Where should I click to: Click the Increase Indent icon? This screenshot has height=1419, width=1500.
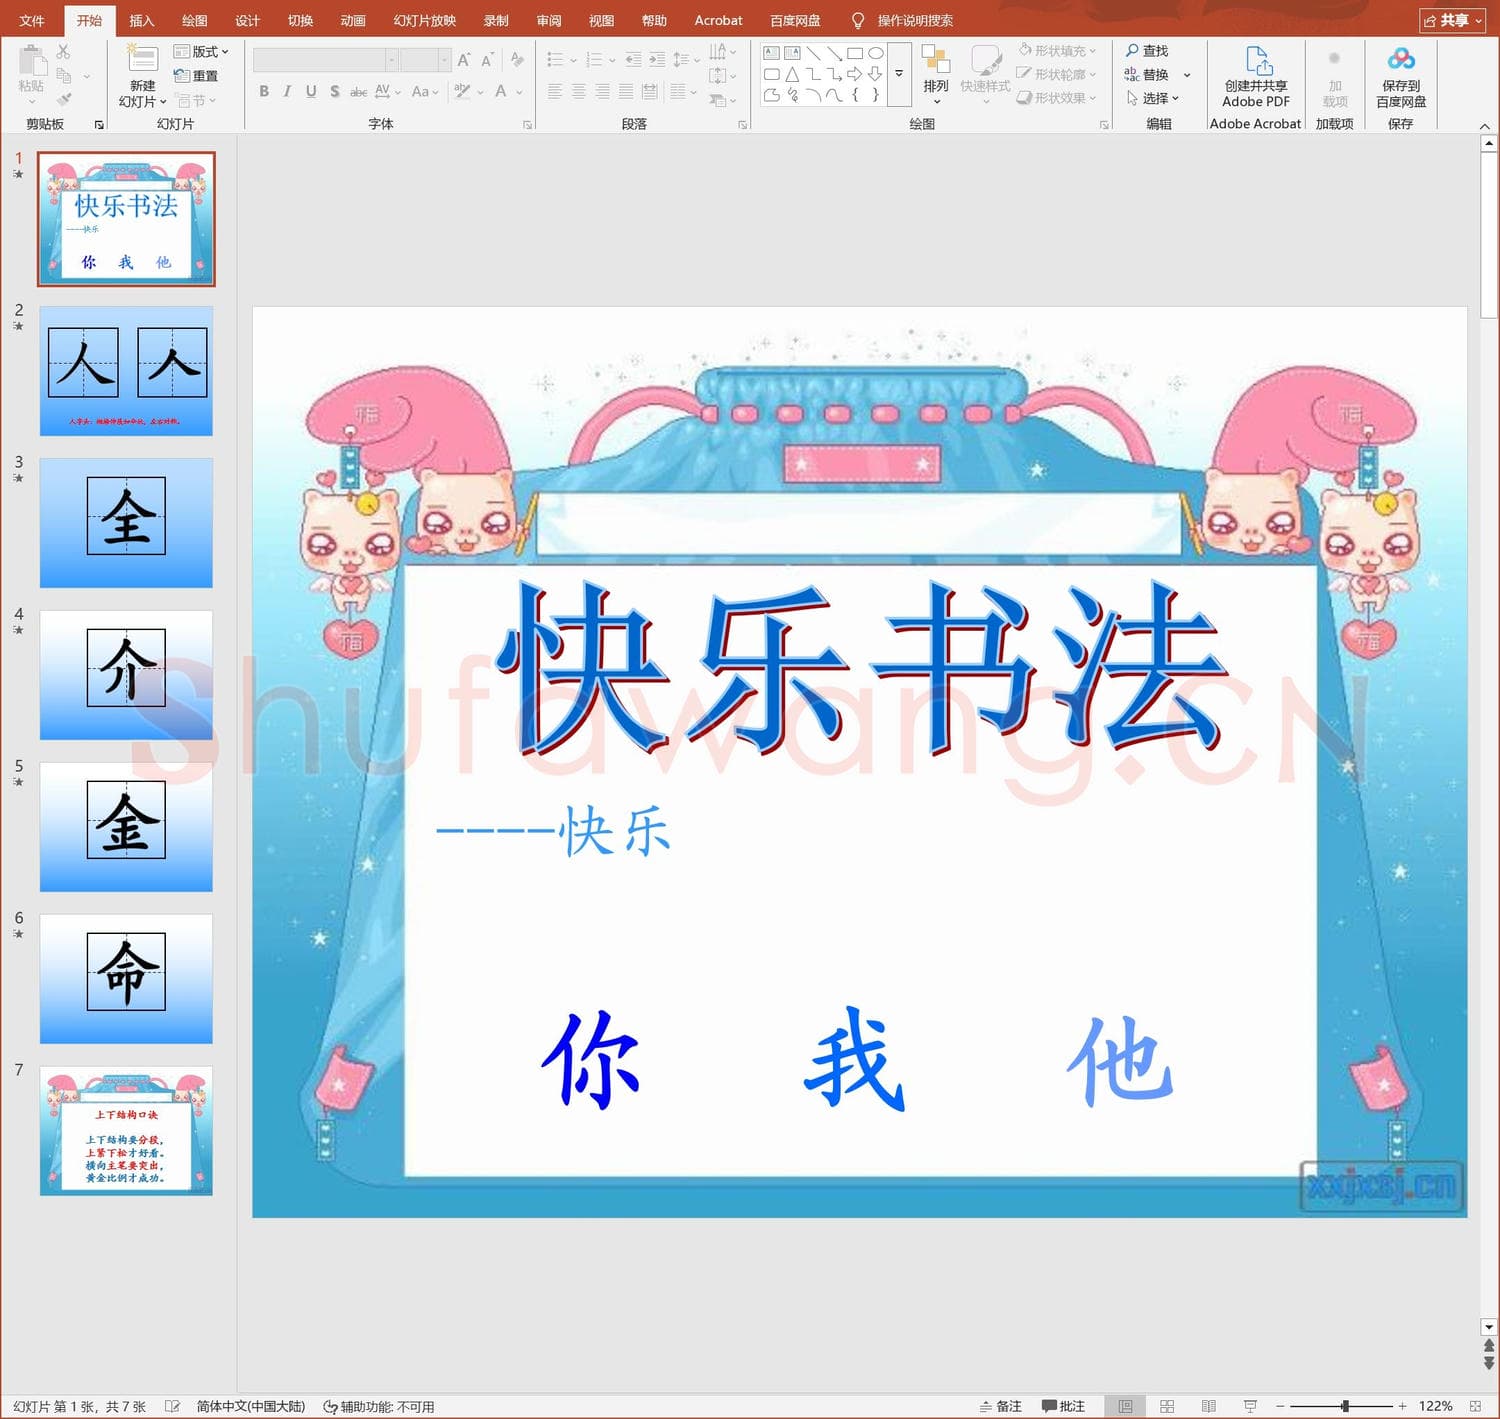pyautogui.click(x=657, y=60)
